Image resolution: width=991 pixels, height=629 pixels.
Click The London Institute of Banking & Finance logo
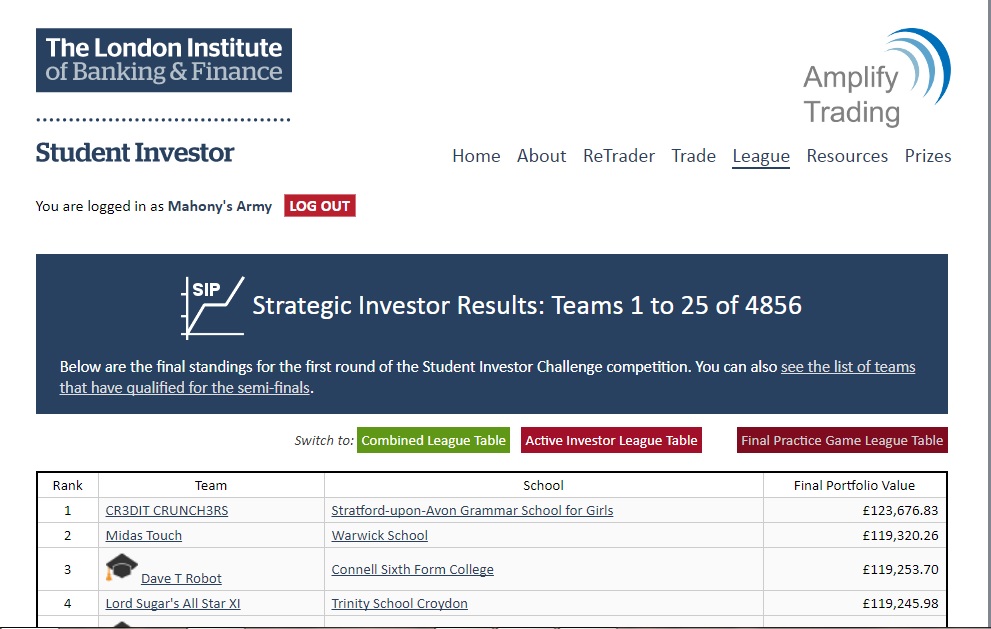(164, 60)
